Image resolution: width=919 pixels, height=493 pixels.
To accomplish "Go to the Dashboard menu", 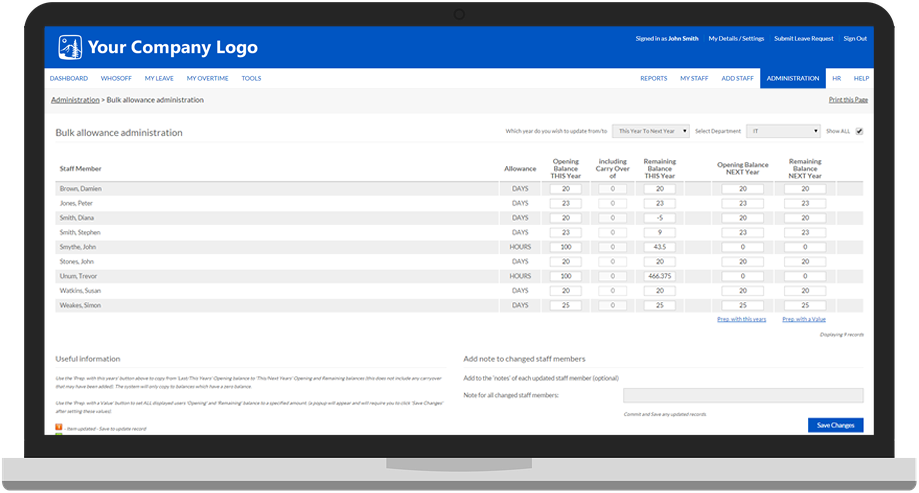I will click(x=69, y=79).
